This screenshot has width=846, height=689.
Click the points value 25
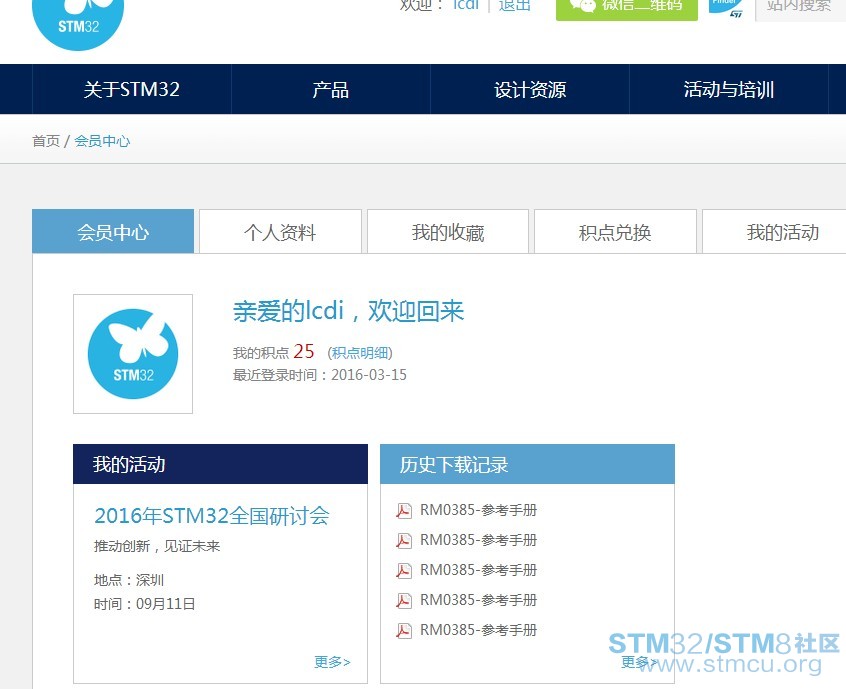click(x=304, y=351)
